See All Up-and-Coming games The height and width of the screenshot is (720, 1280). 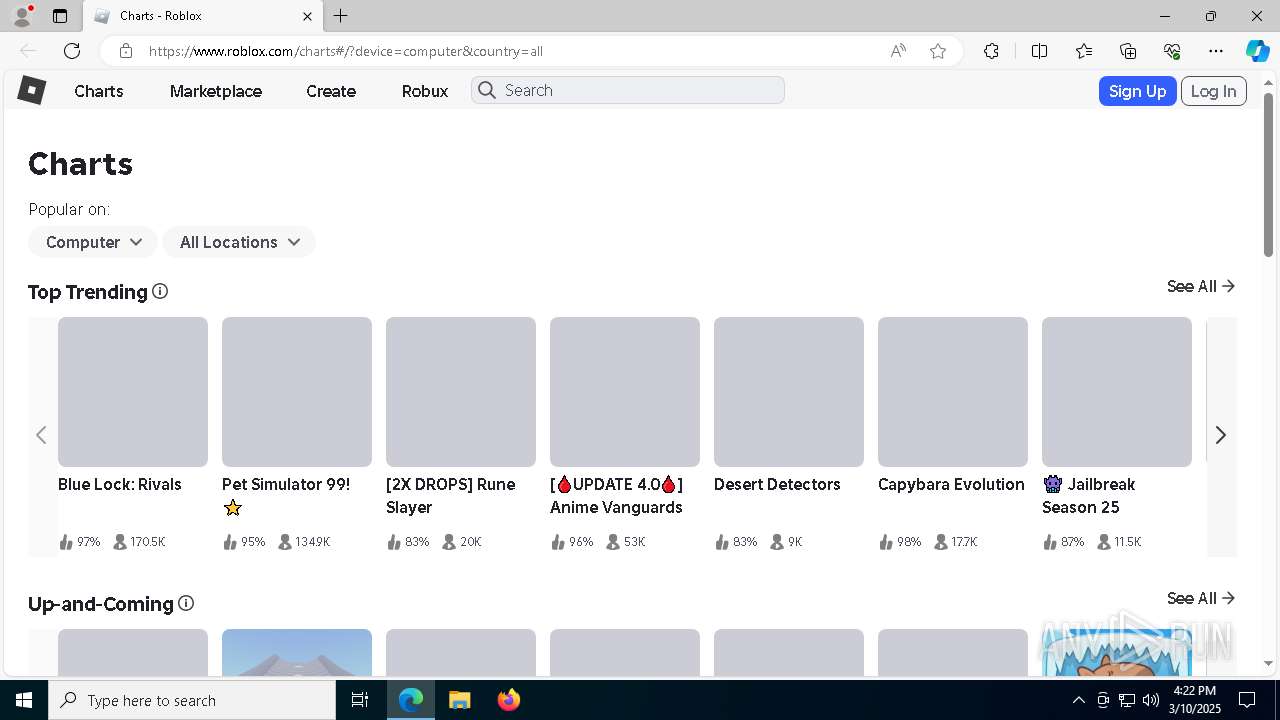click(x=1201, y=598)
